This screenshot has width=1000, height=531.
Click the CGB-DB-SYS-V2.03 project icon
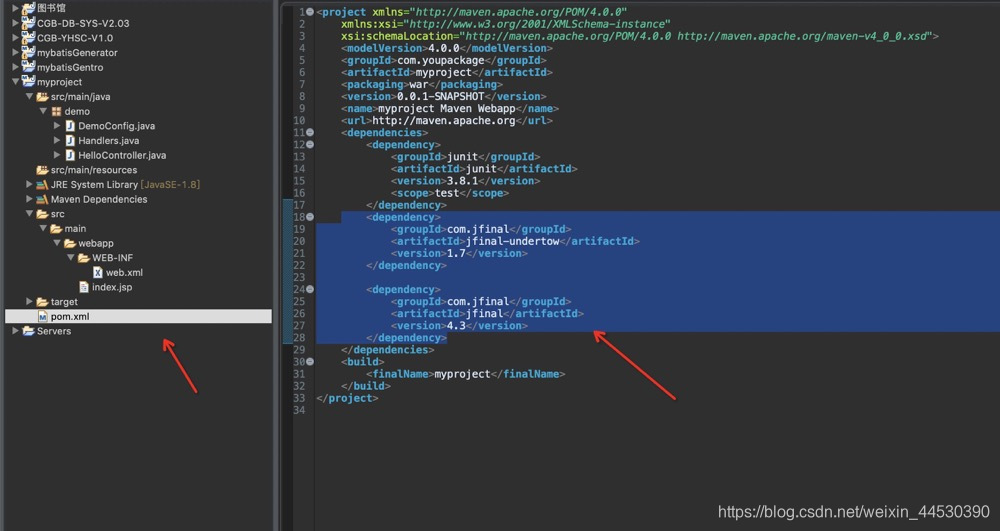(28, 22)
